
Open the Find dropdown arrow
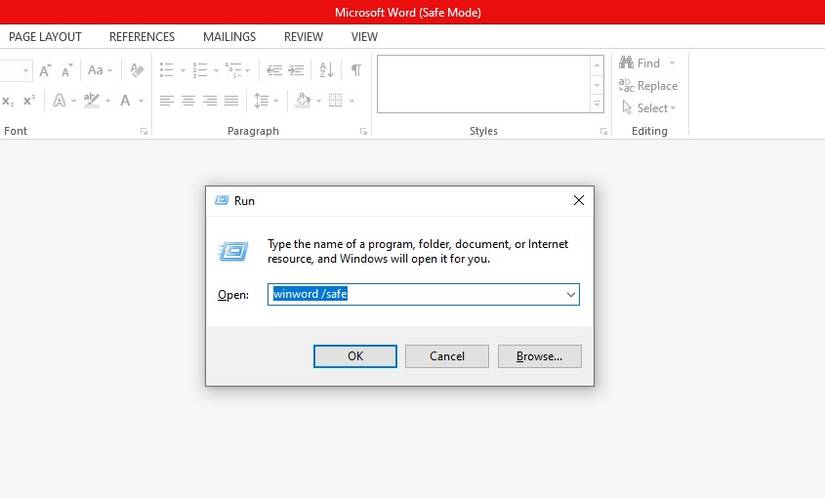tap(672, 63)
